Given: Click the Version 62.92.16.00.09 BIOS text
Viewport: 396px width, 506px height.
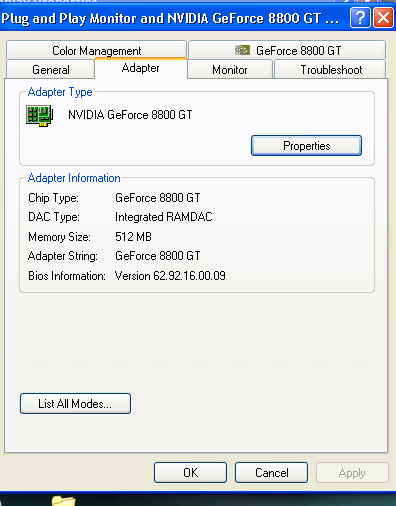Looking at the screenshot, I should [170, 276].
